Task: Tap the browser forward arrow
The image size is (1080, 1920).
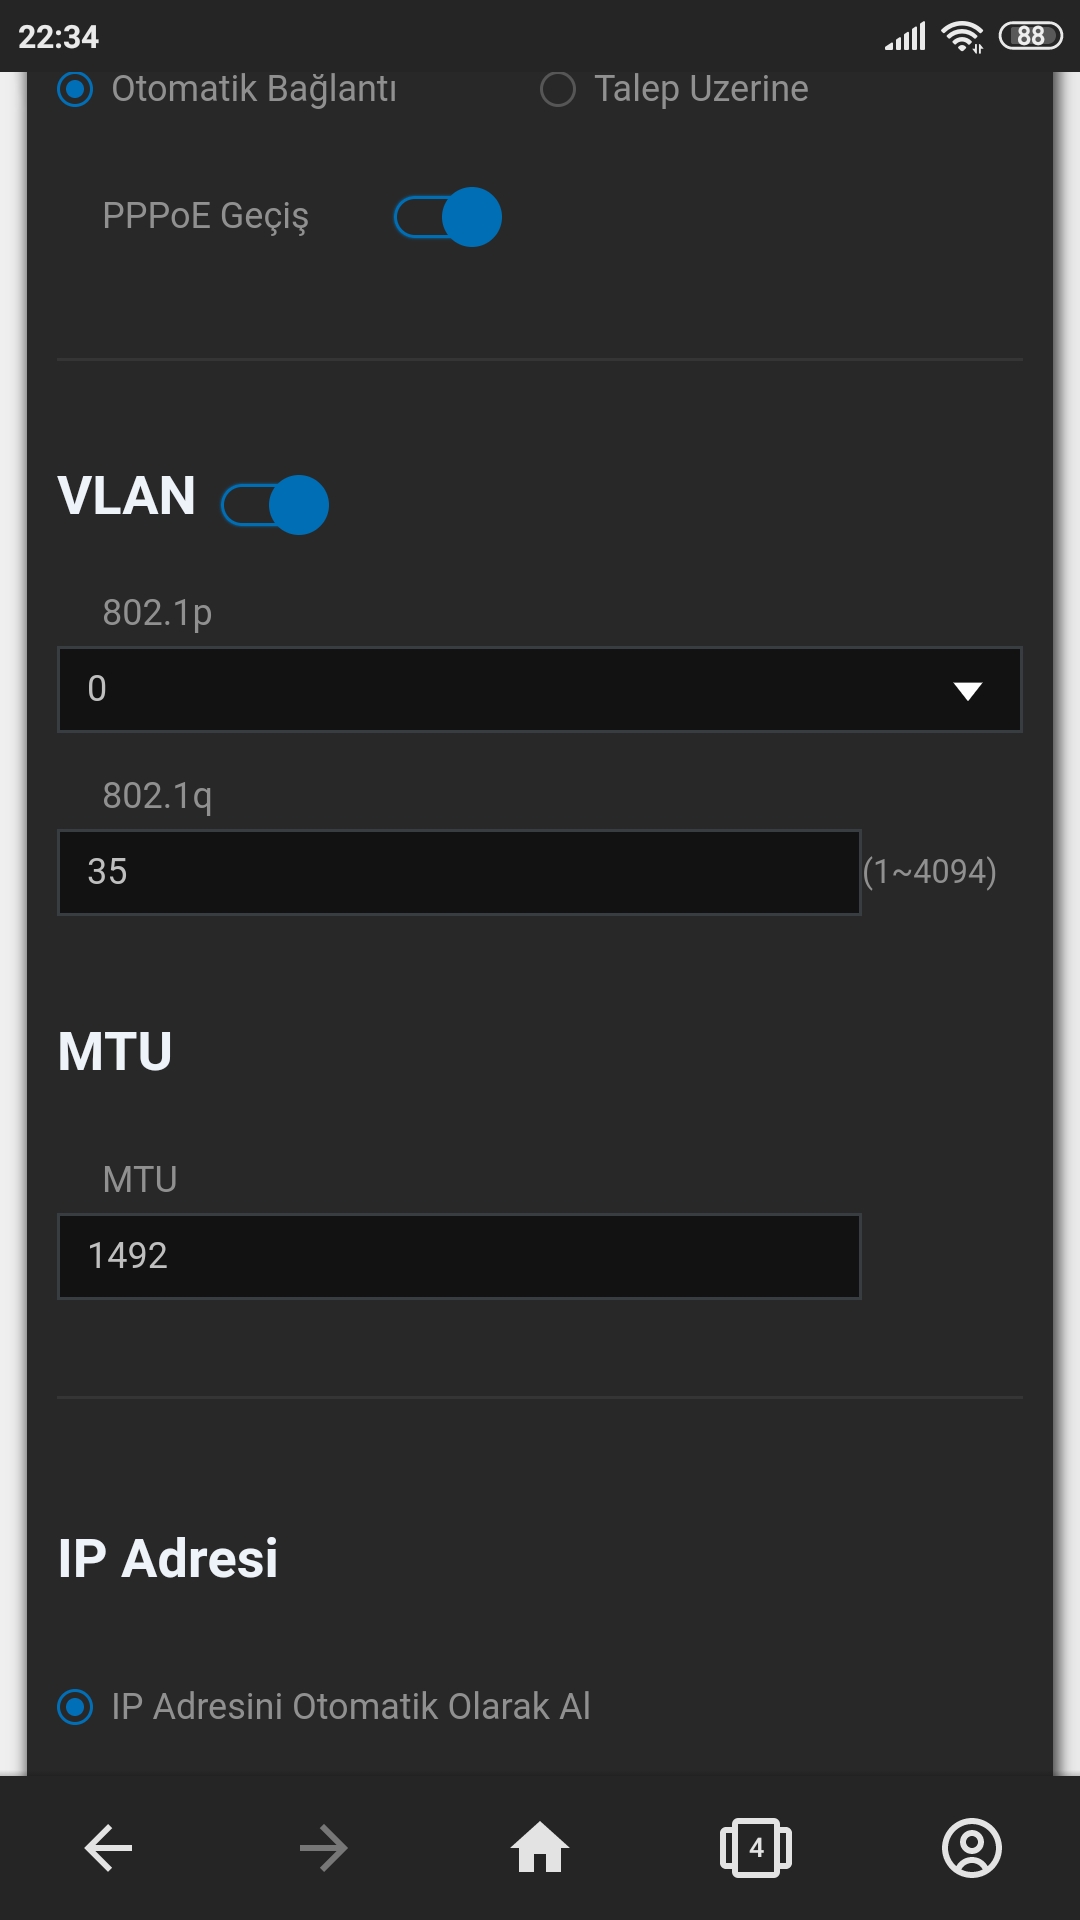Action: coord(323,1848)
